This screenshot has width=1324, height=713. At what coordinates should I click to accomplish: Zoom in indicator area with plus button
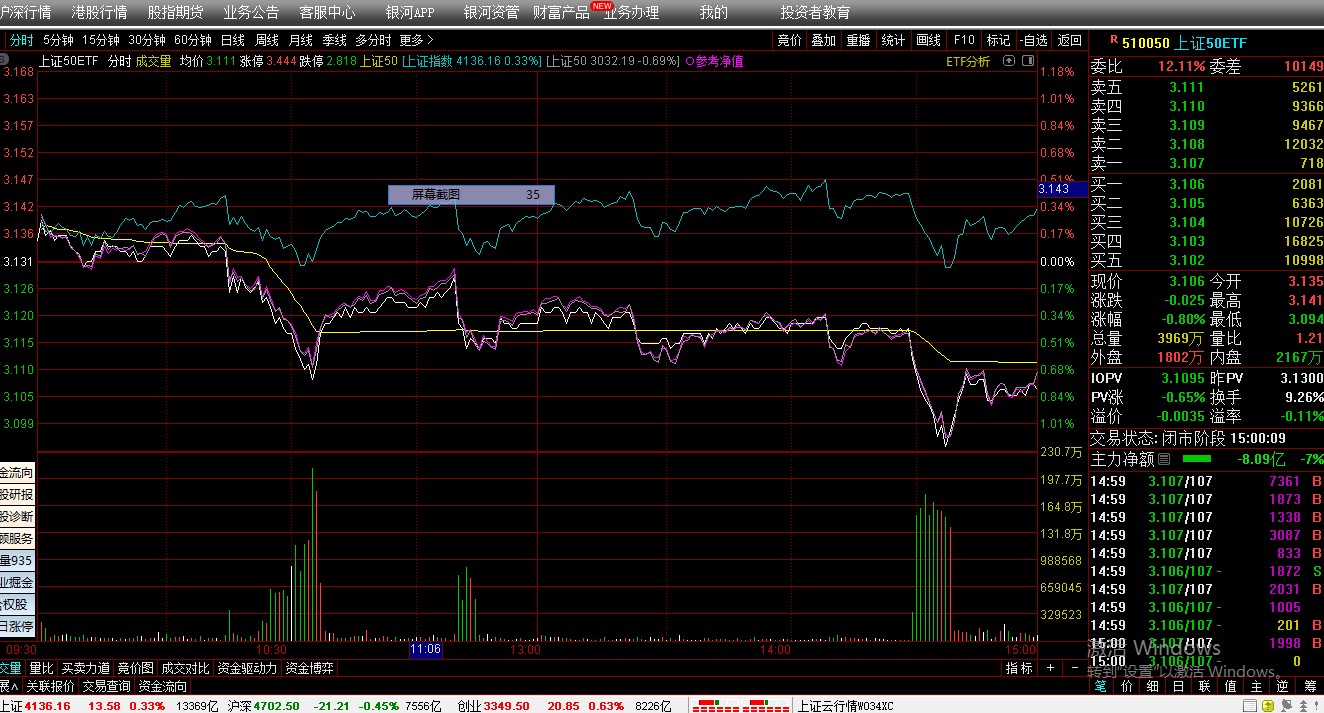click(1050, 668)
